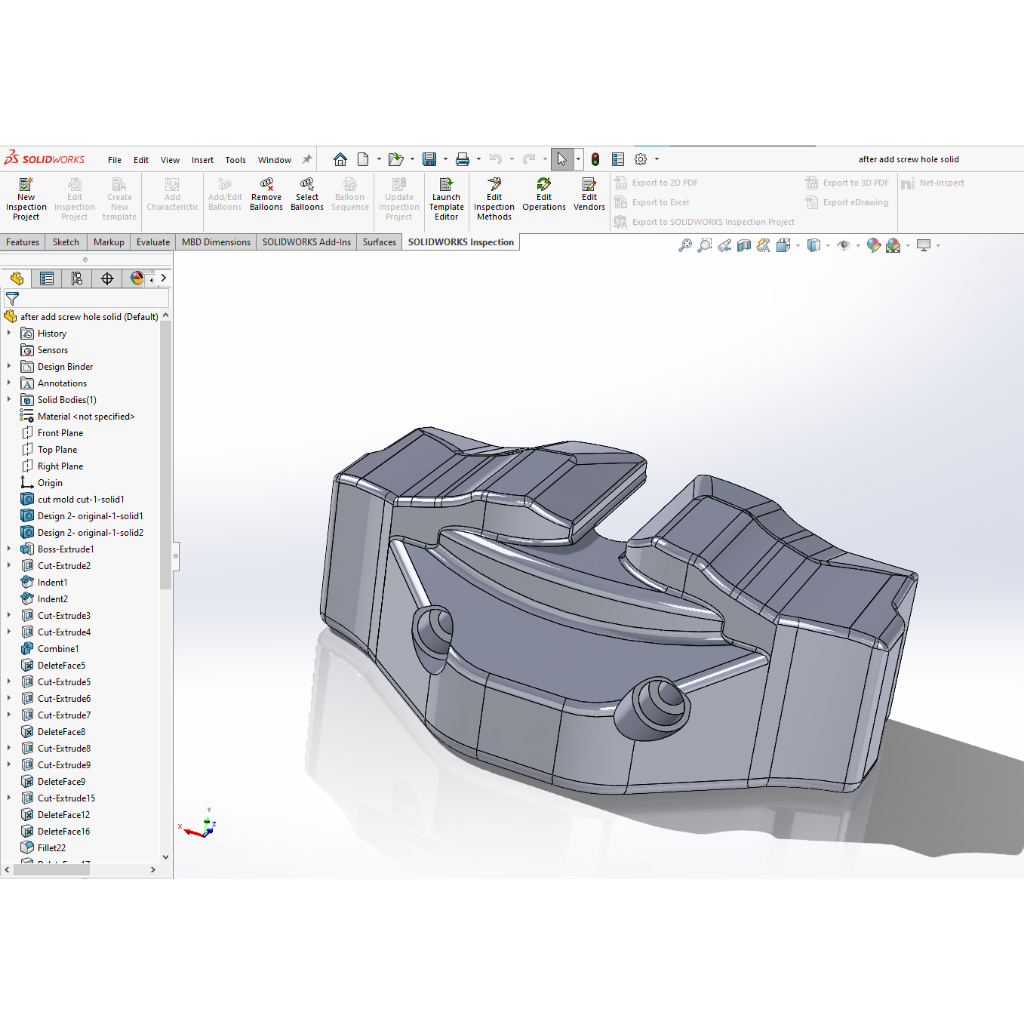
Task: Click Apply Scene icon
Action: tap(893, 246)
